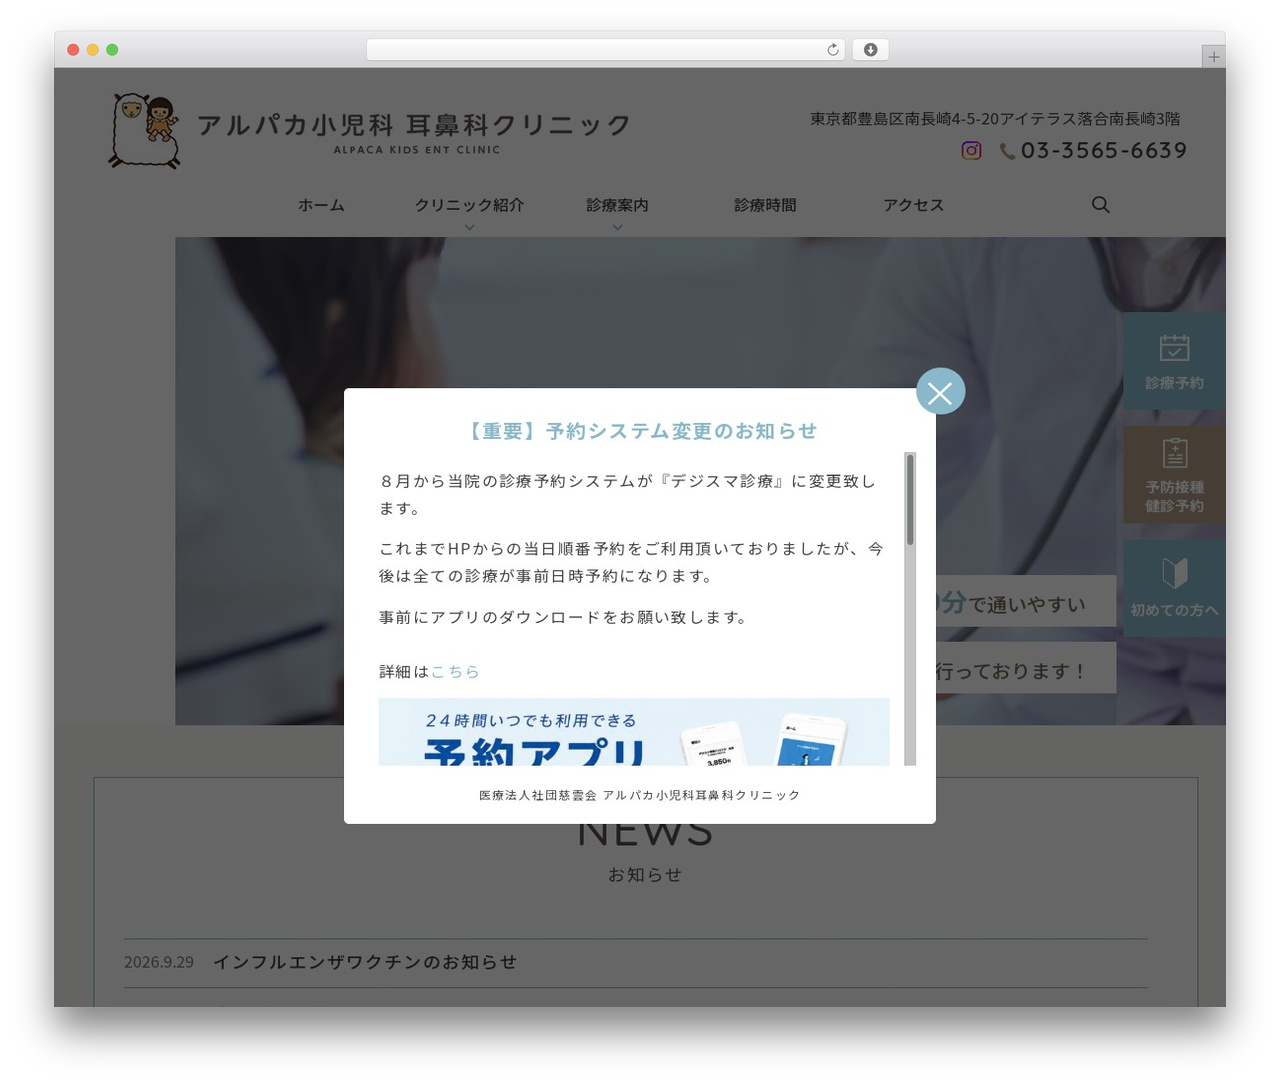Click the 予約アプリ banner image
1280x1084 pixels.
point(634,732)
